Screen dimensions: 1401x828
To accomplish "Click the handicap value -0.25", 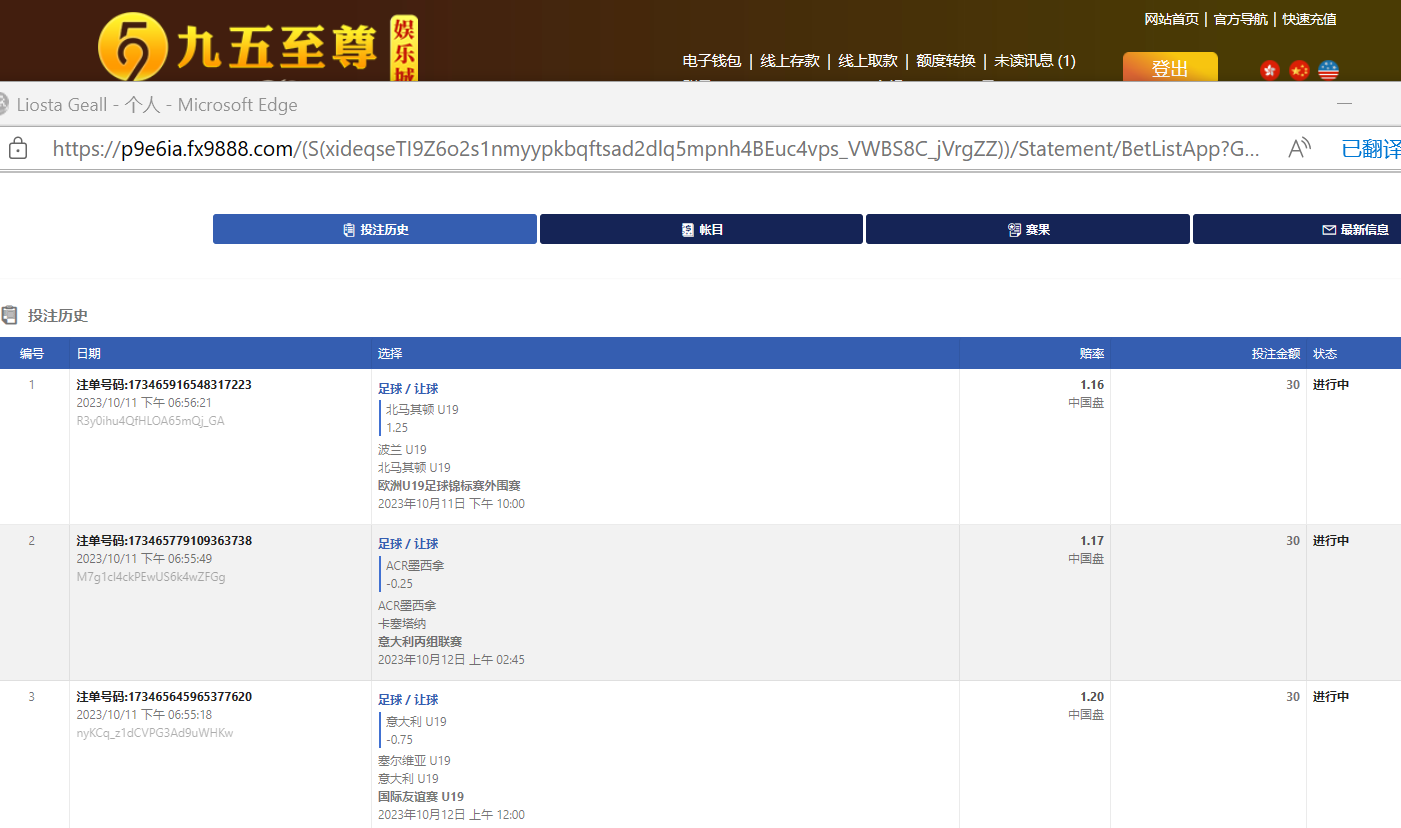I will point(400,584).
